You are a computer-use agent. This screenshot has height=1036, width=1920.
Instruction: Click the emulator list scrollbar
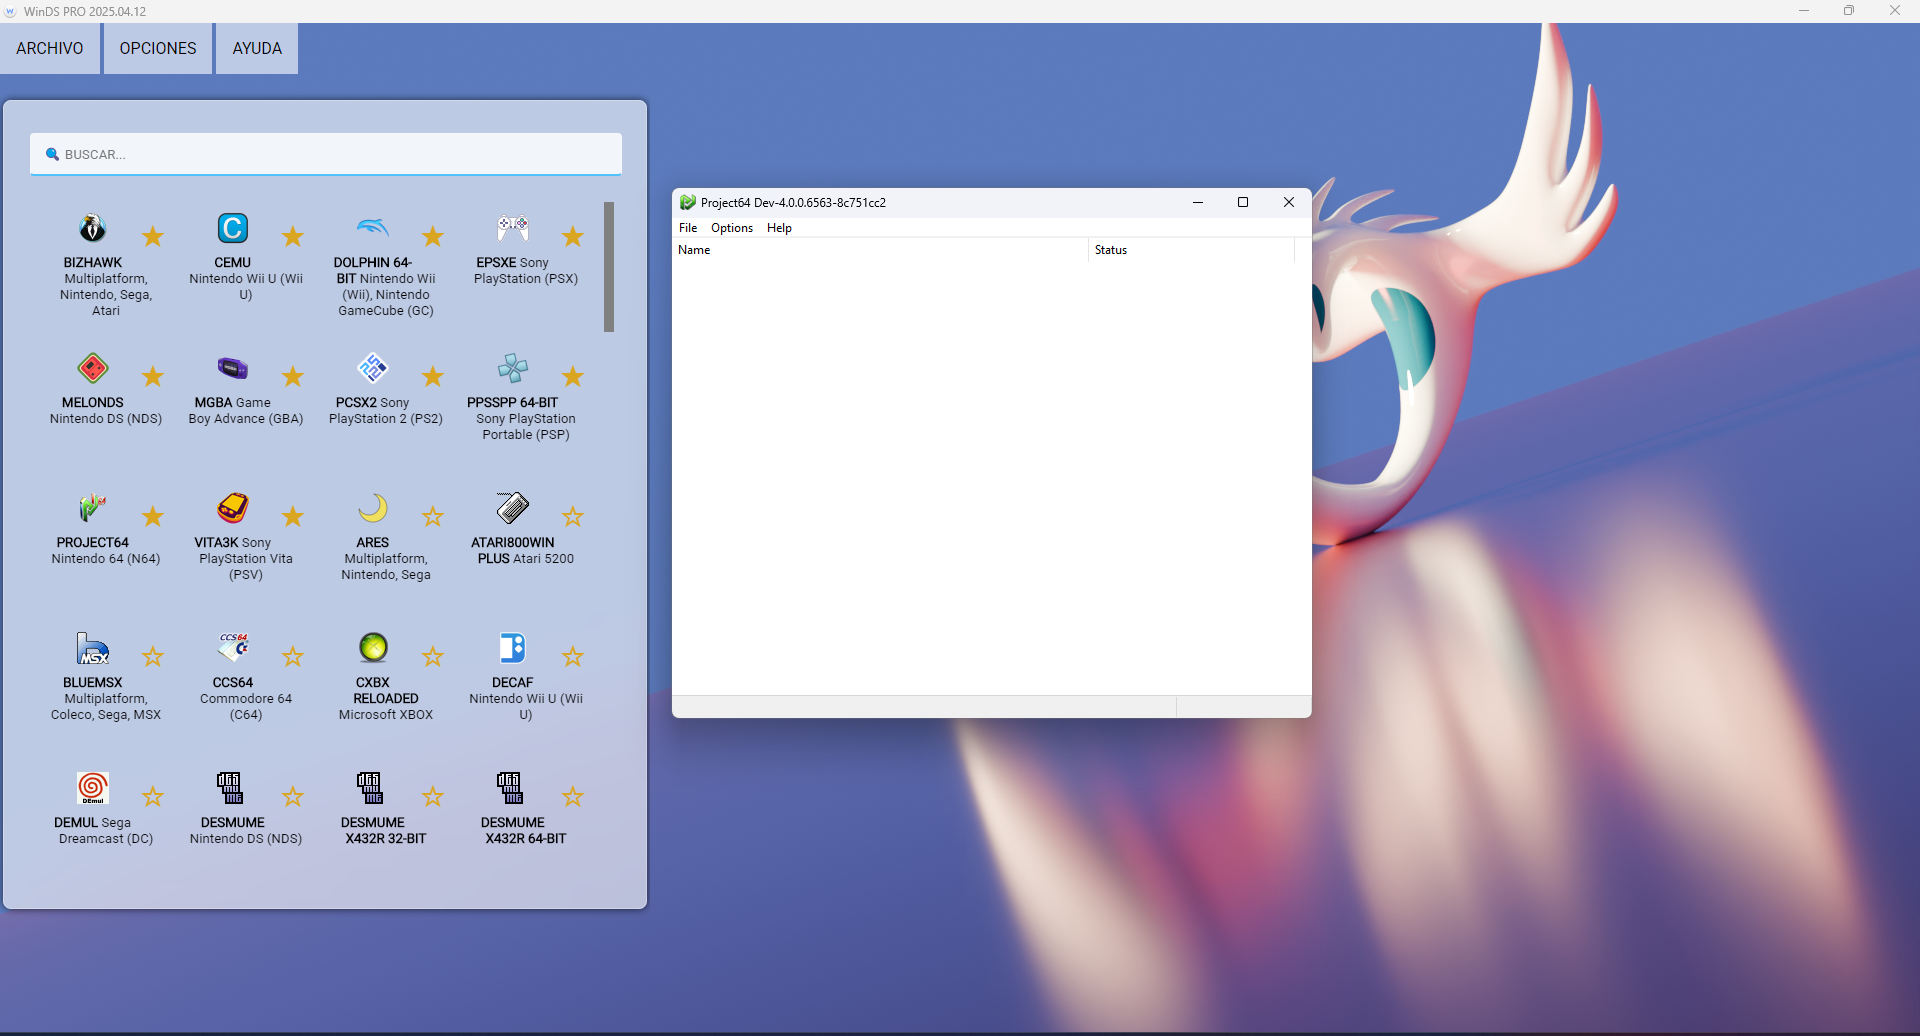(609, 267)
